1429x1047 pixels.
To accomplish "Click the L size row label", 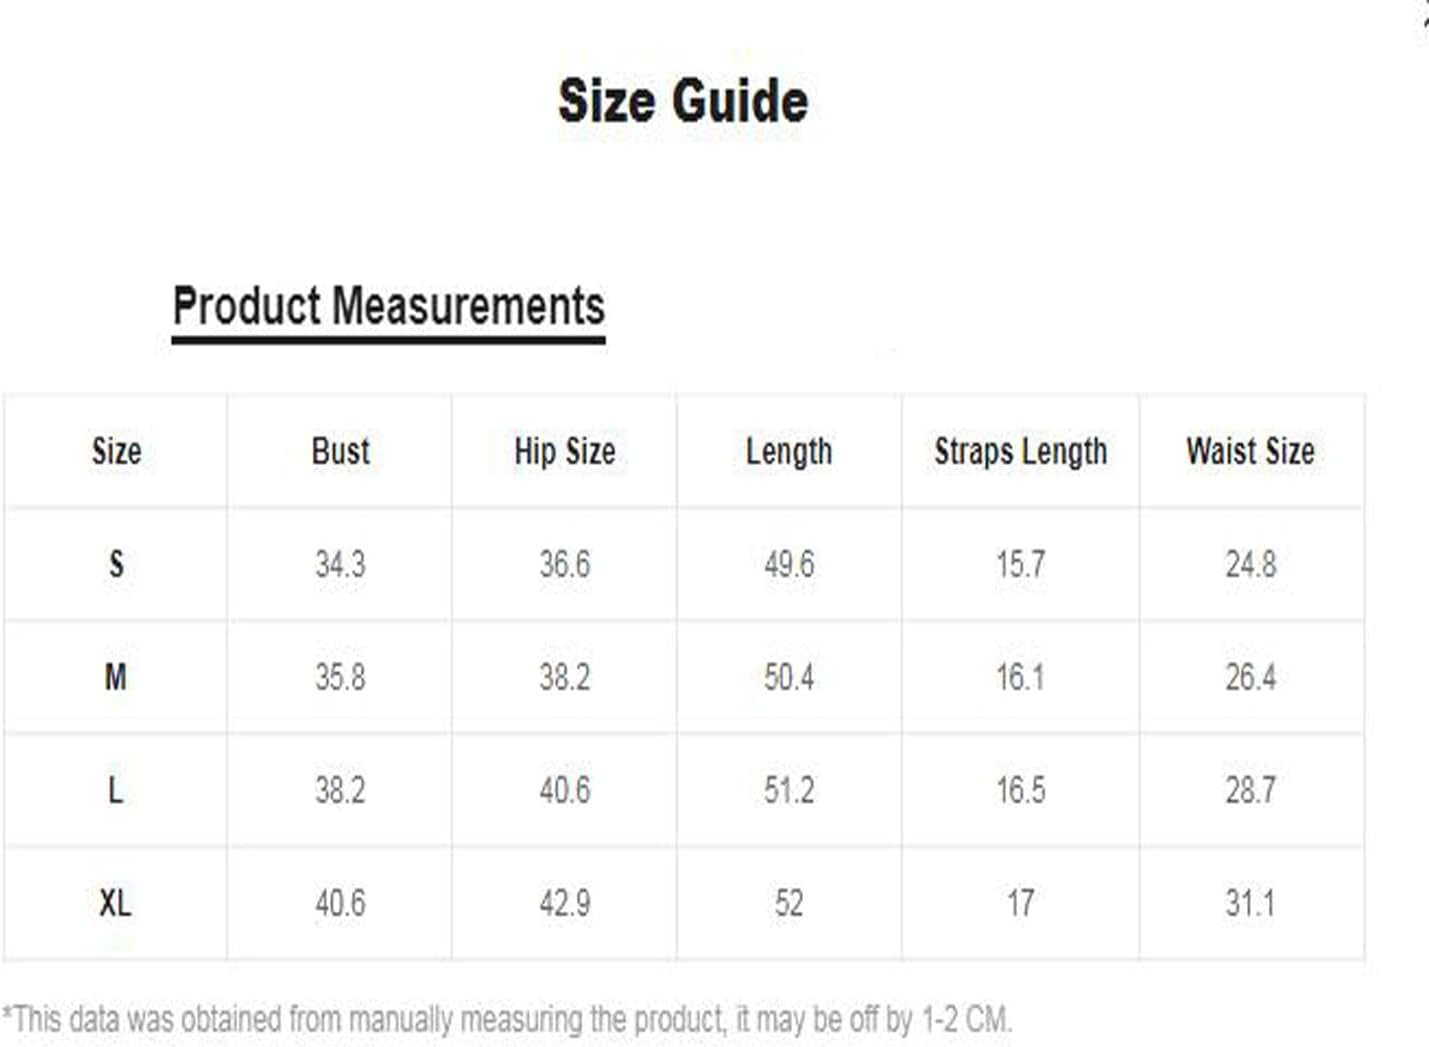I will [x=116, y=790].
